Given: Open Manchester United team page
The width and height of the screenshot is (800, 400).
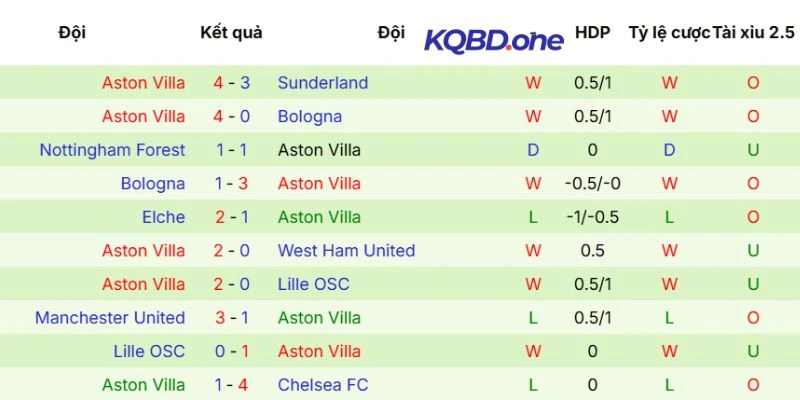Looking at the screenshot, I should (x=110, y=318).
